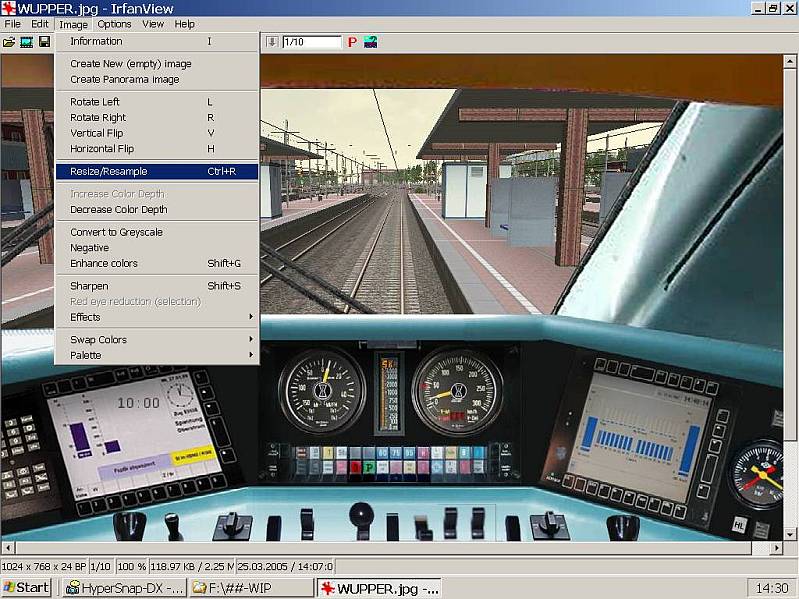Click the vertical scrollbar down arrow
799x599 pixels.
[x=789, y=534]
